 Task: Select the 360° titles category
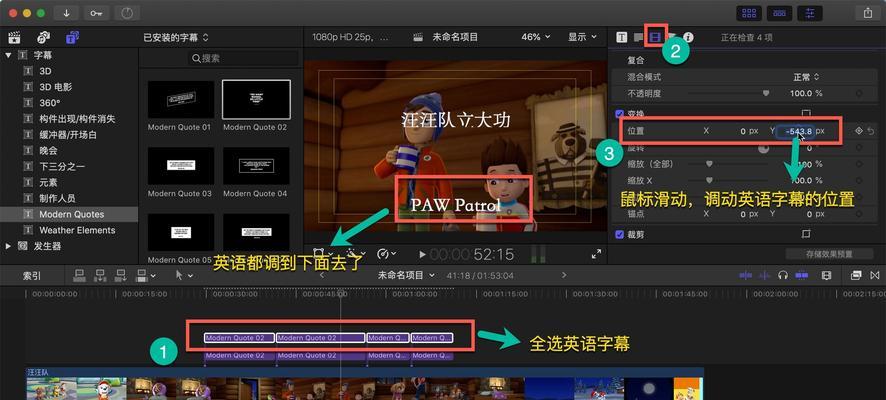coord(49,103)
